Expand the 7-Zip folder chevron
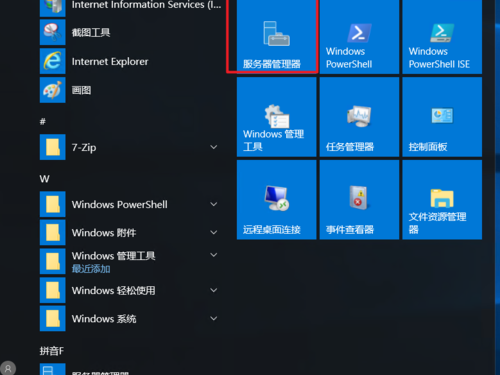 [214, 147]
